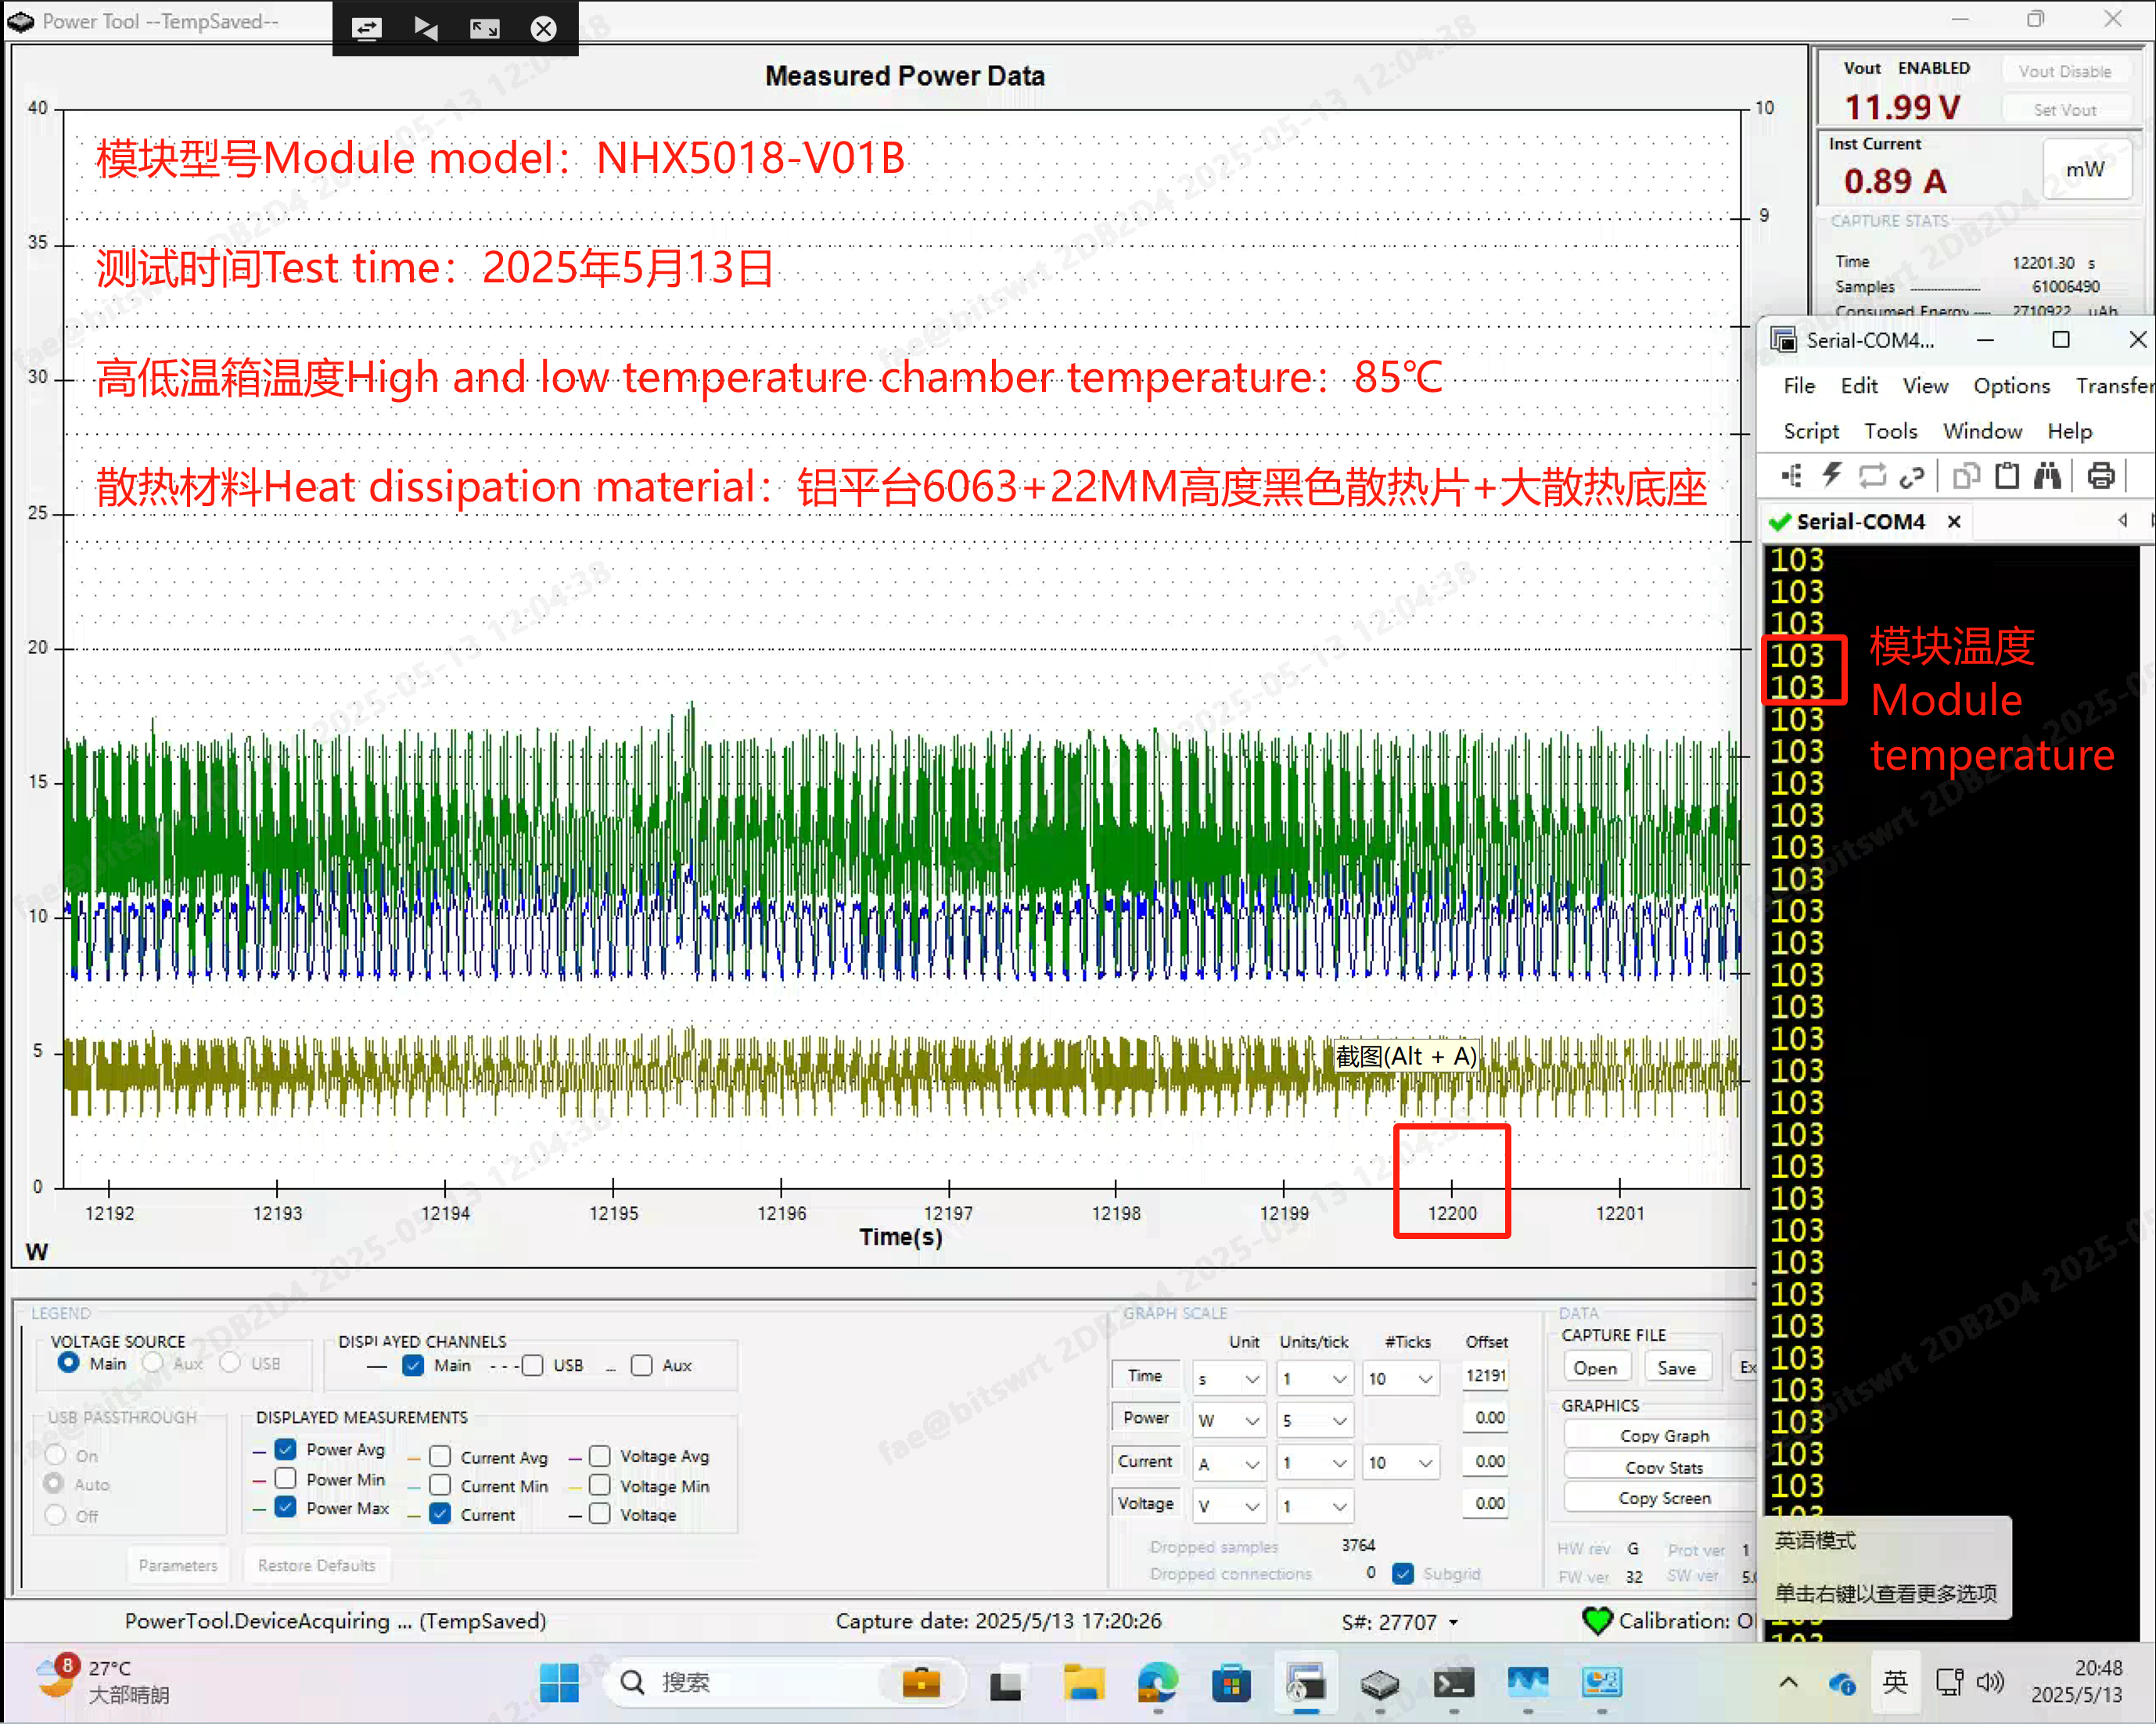
Task: Click the clipboard Paste icon
Action: 2006,476
